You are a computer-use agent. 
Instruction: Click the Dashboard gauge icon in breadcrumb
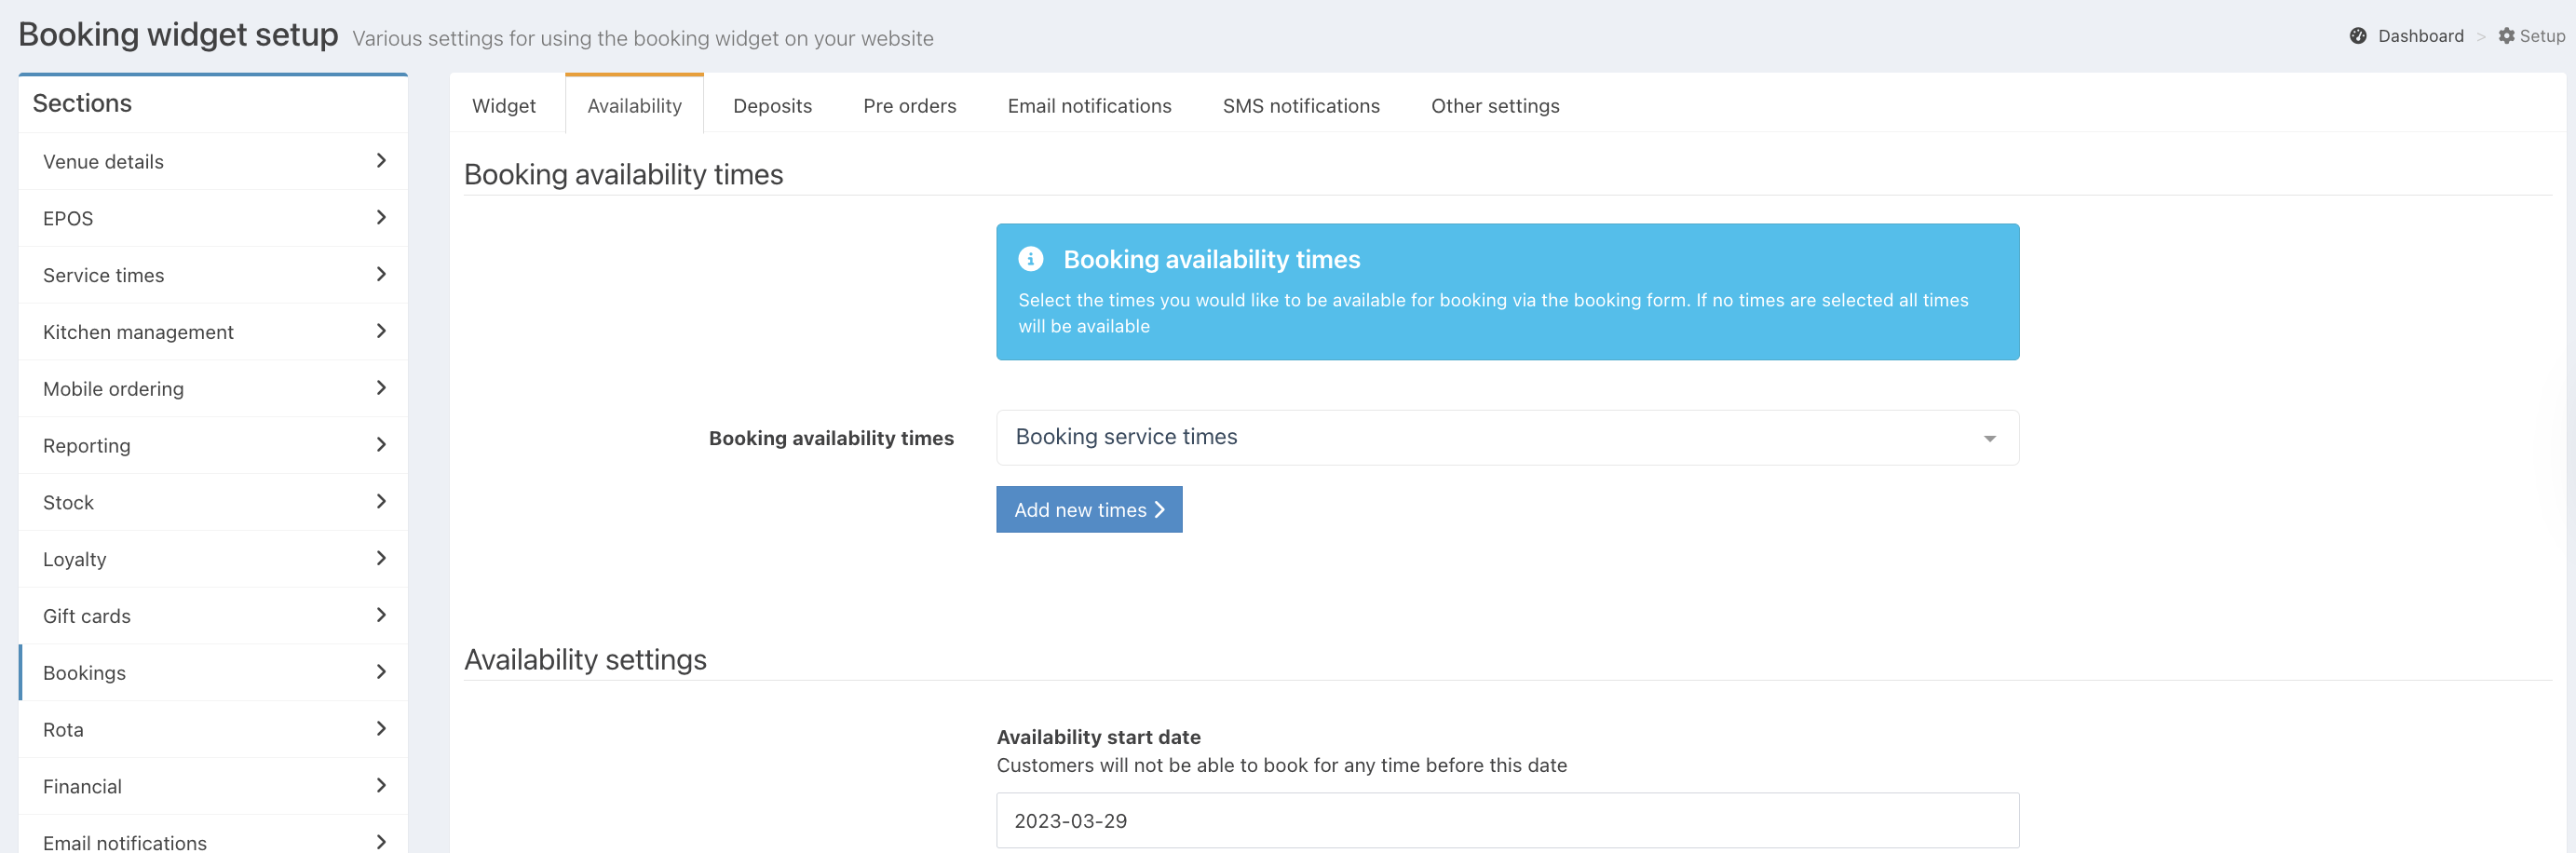click(x=2357, y=36)
